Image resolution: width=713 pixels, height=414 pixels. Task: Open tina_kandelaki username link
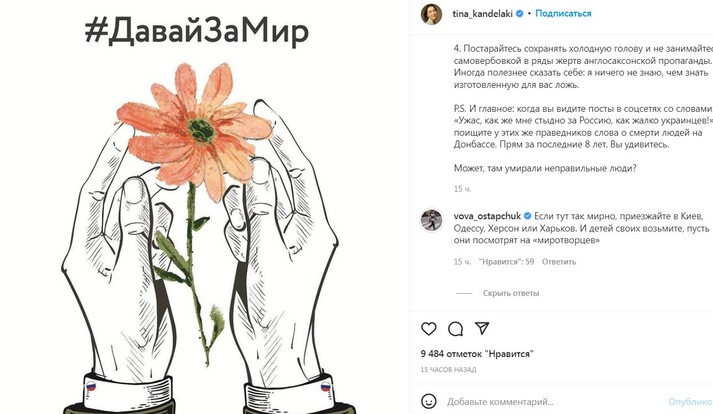point(482,14)
